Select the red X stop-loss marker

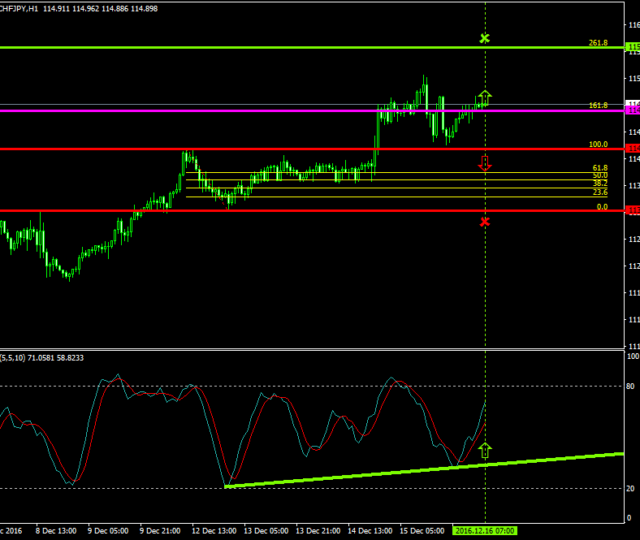(485, 221)
